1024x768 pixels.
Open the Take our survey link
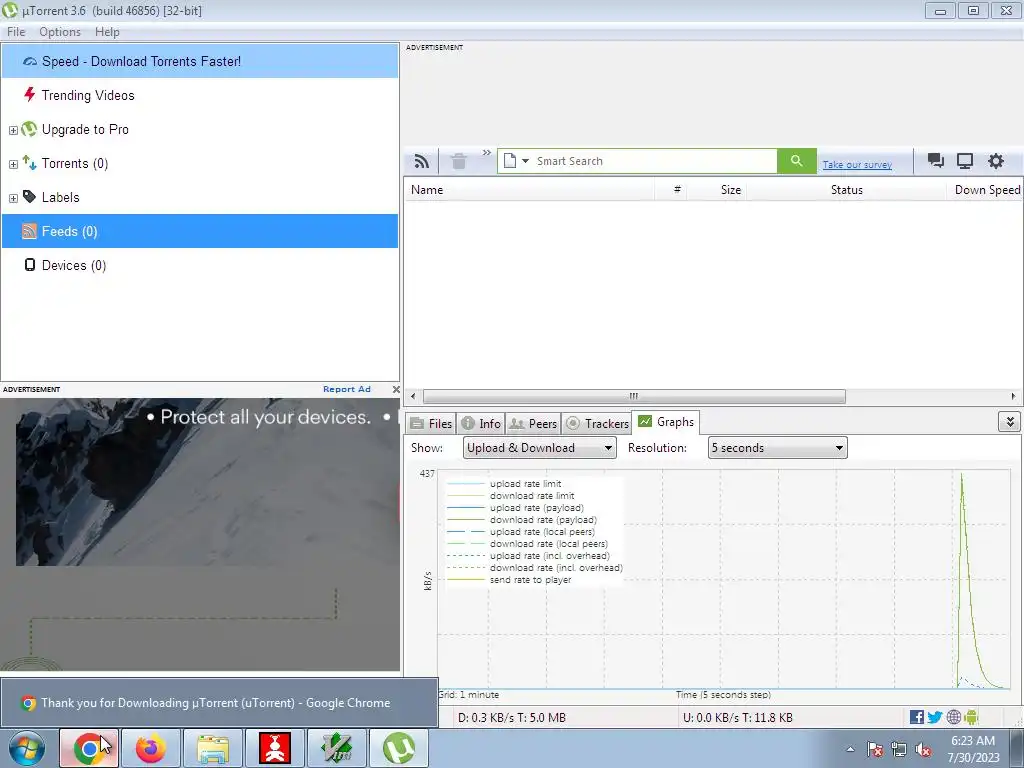pos(857,165)
